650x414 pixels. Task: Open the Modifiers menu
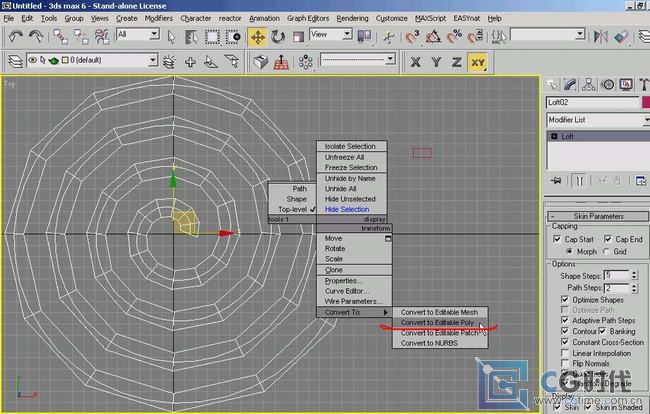[x=158, y=18]
